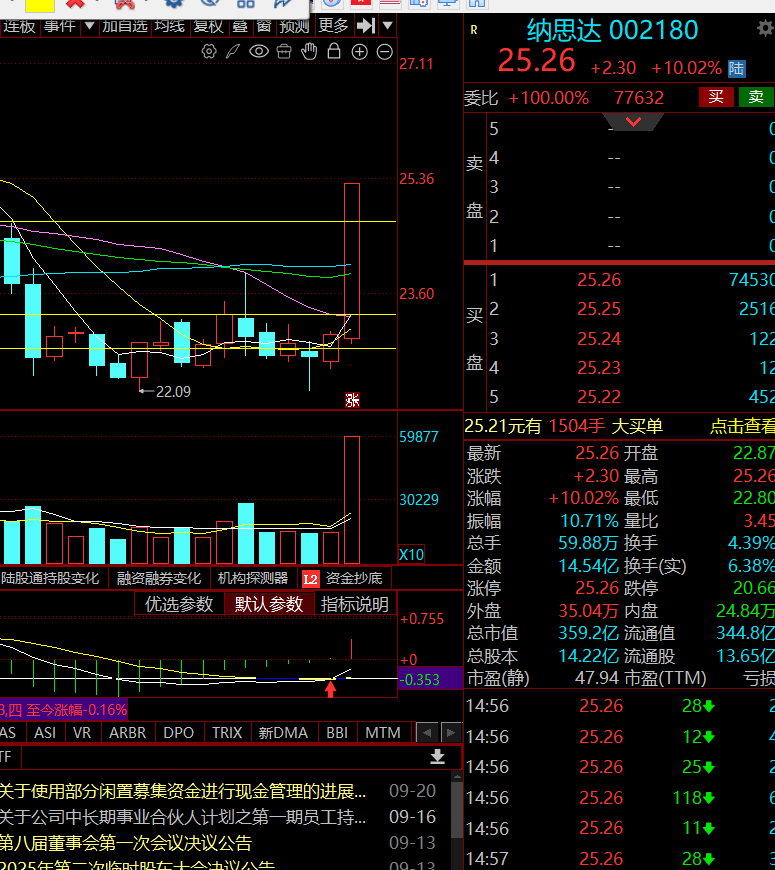Select ARBR indicator tab

[x=128, y=732]
